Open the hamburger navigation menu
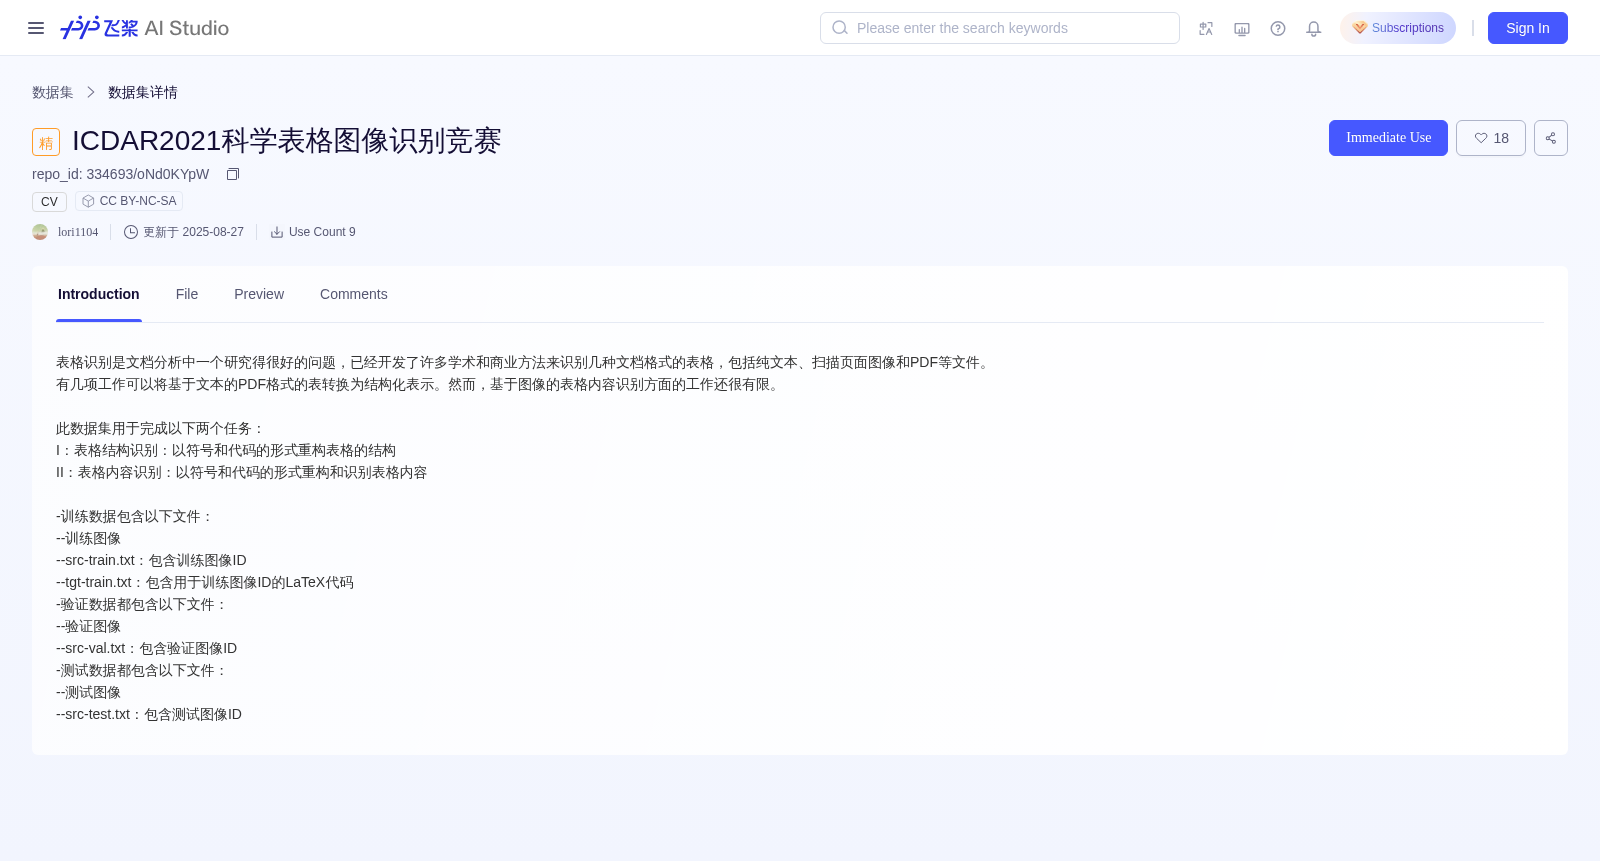 click(x=36, y=28)
